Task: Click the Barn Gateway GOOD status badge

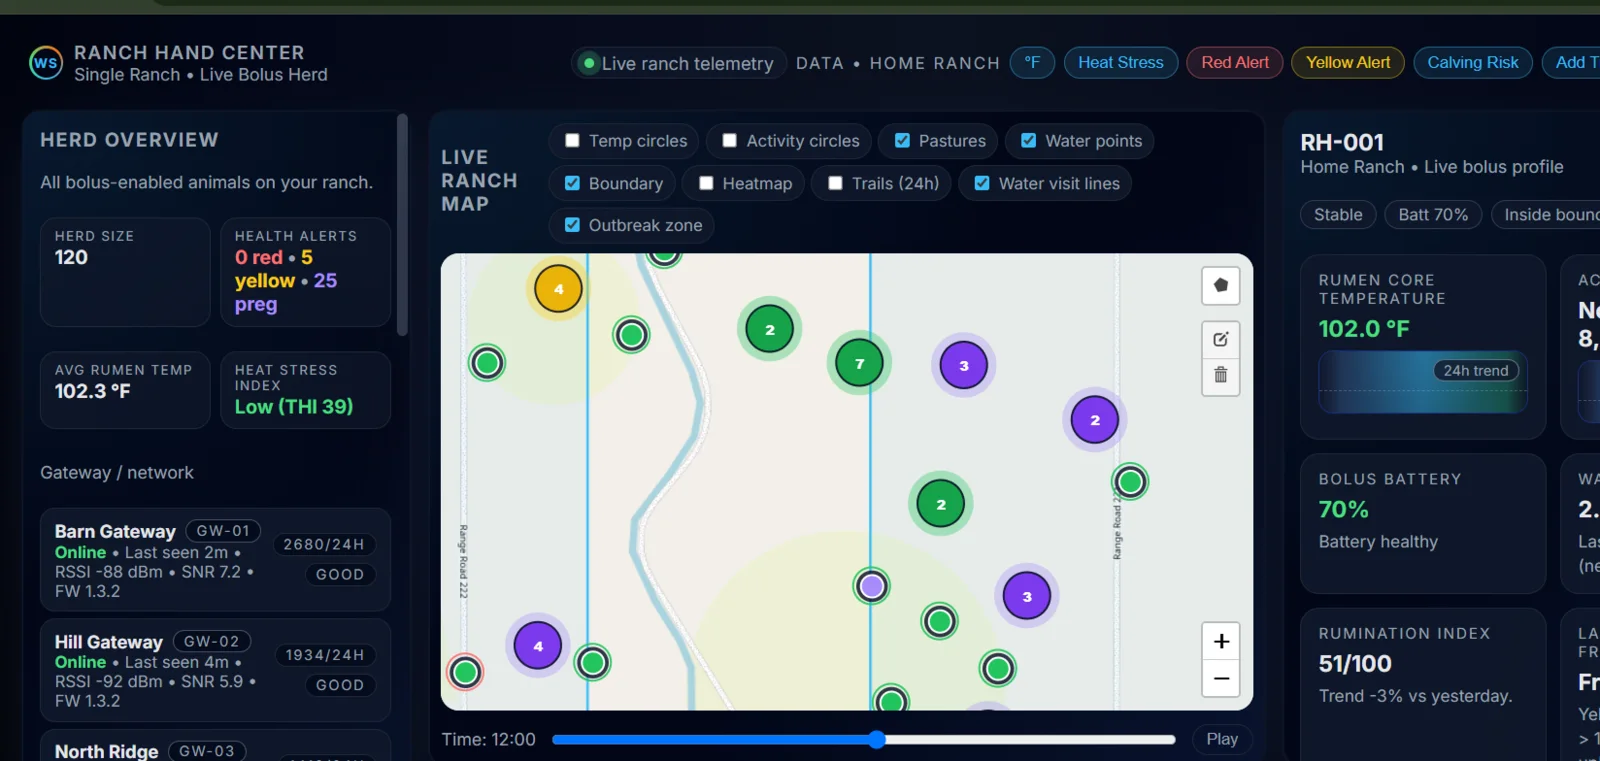Action: click(x=340, y=574)
